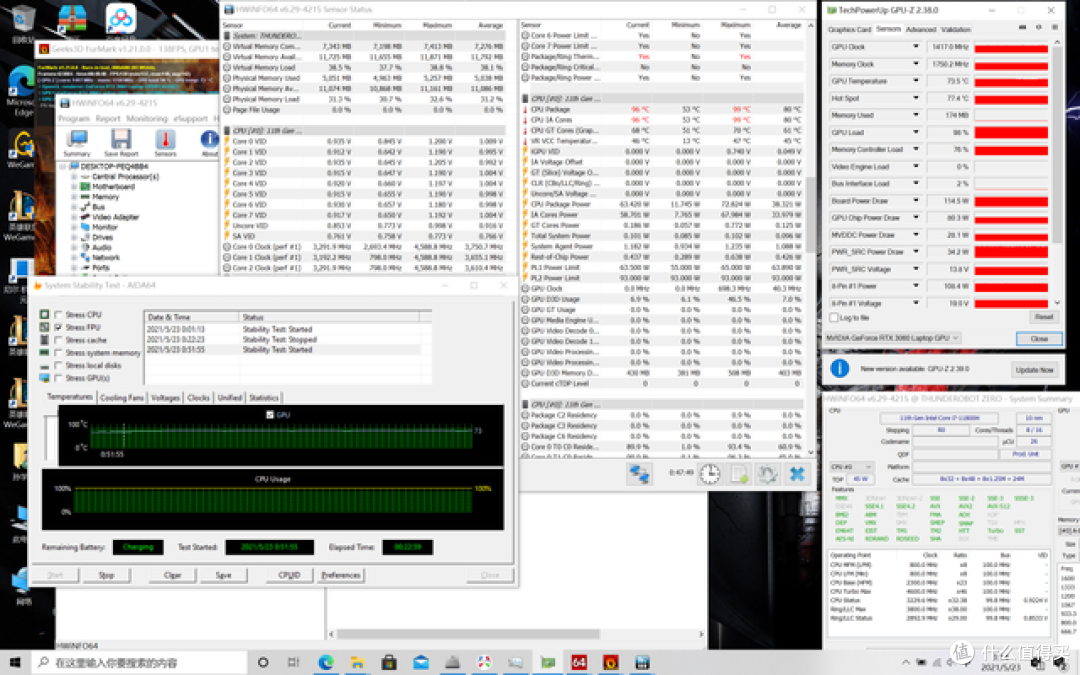Open the Monitoring menu in HWiNFO64
The image size is (1080, 675).
(147, 118)
